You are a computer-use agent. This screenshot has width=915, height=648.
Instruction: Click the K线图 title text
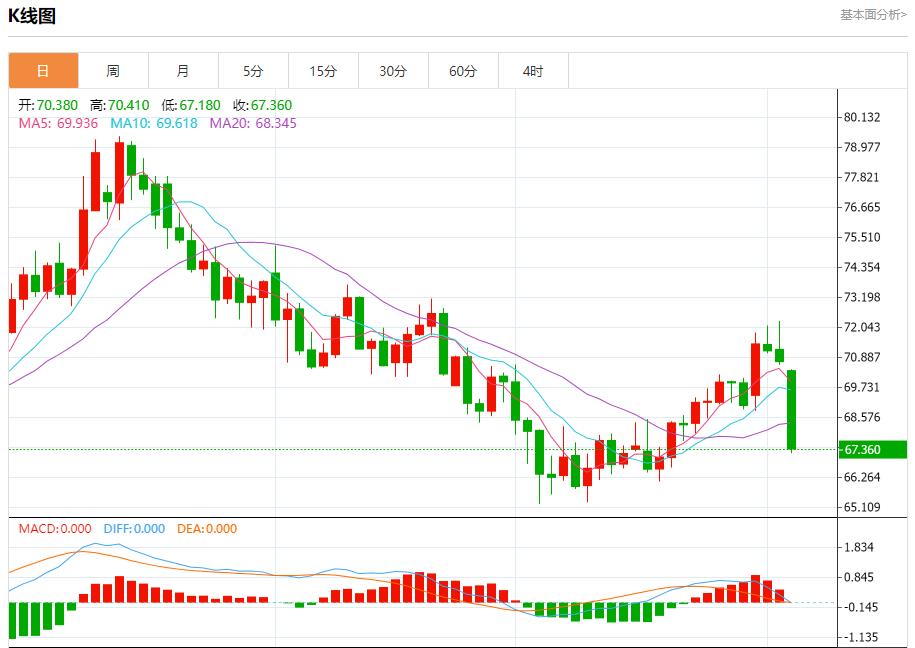pyautogui.click(x=32, y=16)
